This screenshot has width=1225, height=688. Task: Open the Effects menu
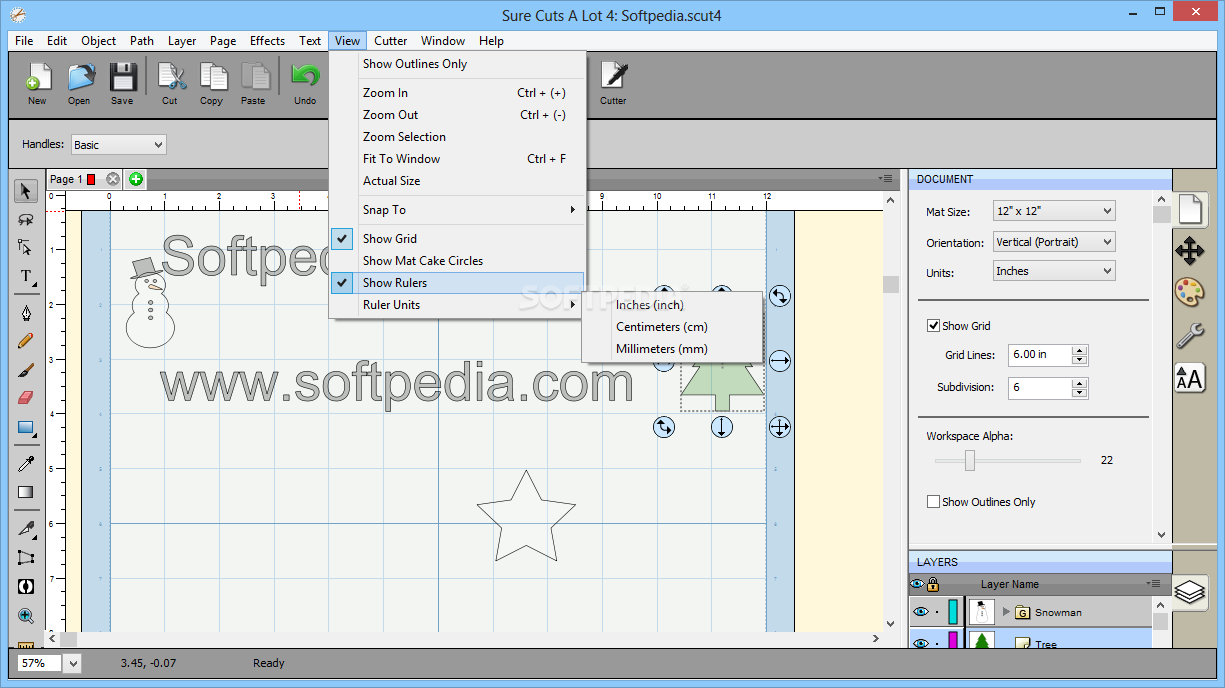click(x=267, y=41)
